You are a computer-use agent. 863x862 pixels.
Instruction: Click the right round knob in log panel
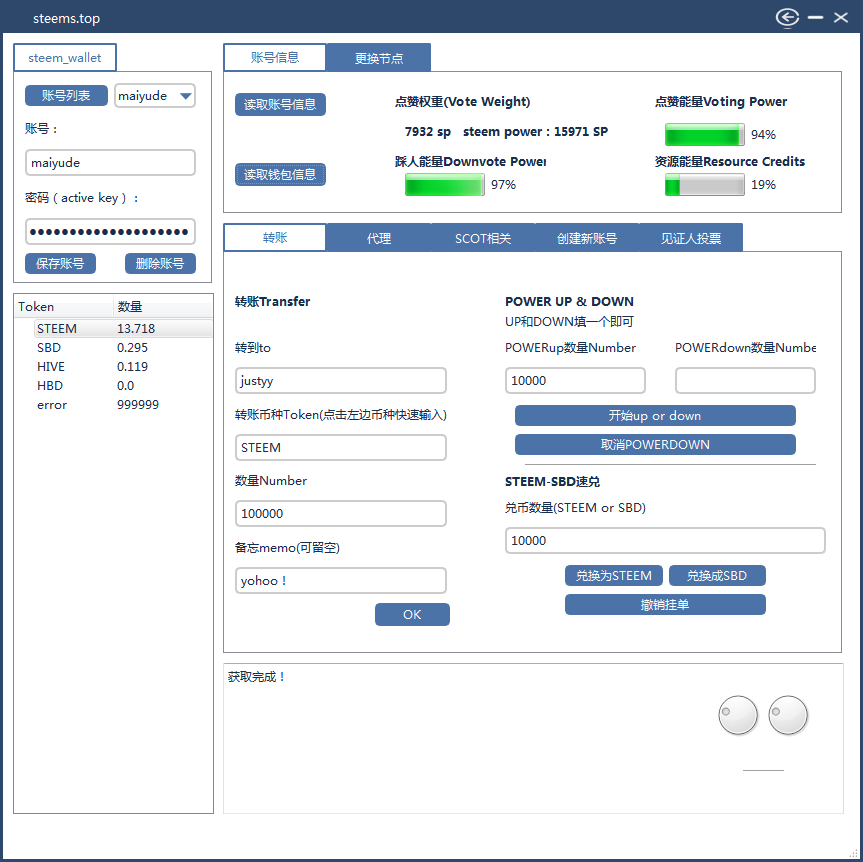[x=788, y=715]
